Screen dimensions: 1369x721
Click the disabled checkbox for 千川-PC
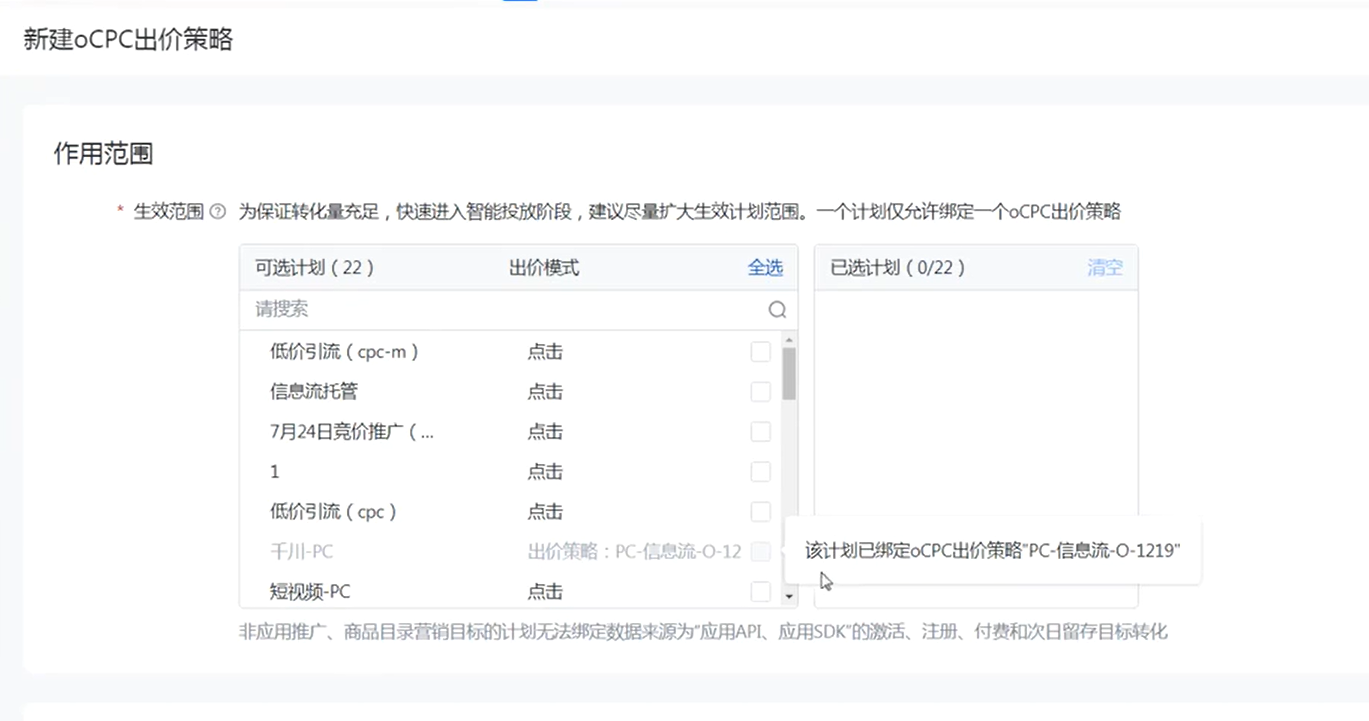pyautogui.click(x=761, y=552)
